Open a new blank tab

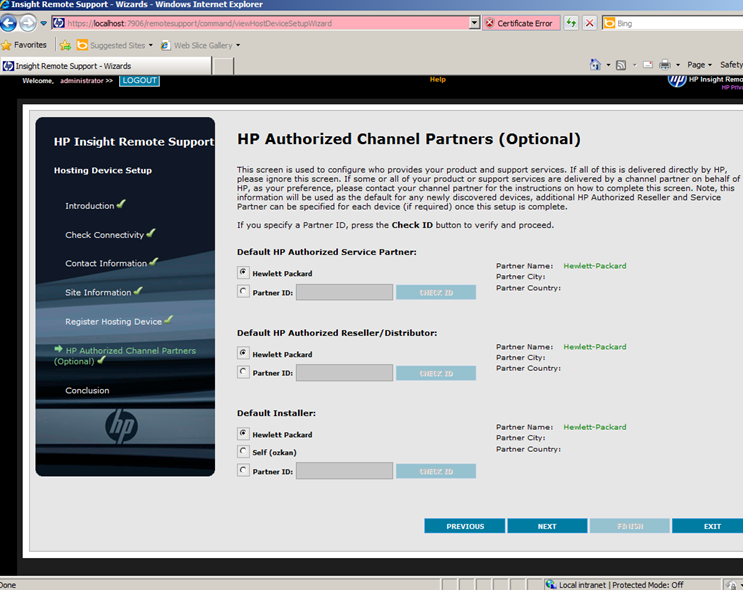coord(223,66)
